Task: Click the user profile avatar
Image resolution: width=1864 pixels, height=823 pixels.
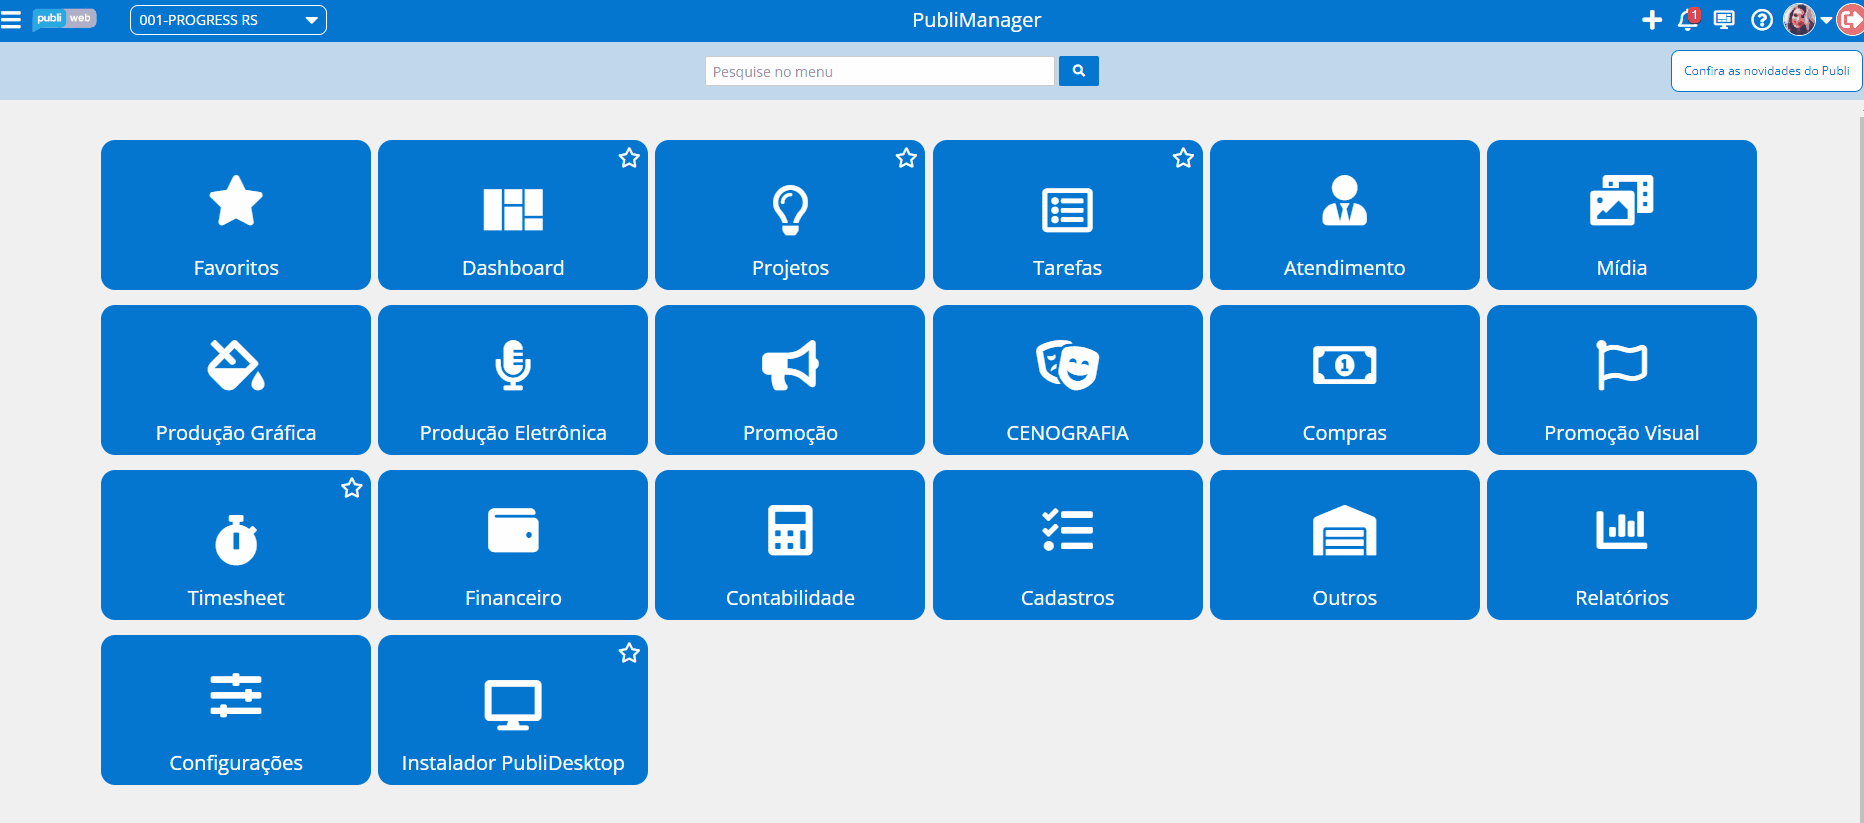Action: tap(1799, 20)
